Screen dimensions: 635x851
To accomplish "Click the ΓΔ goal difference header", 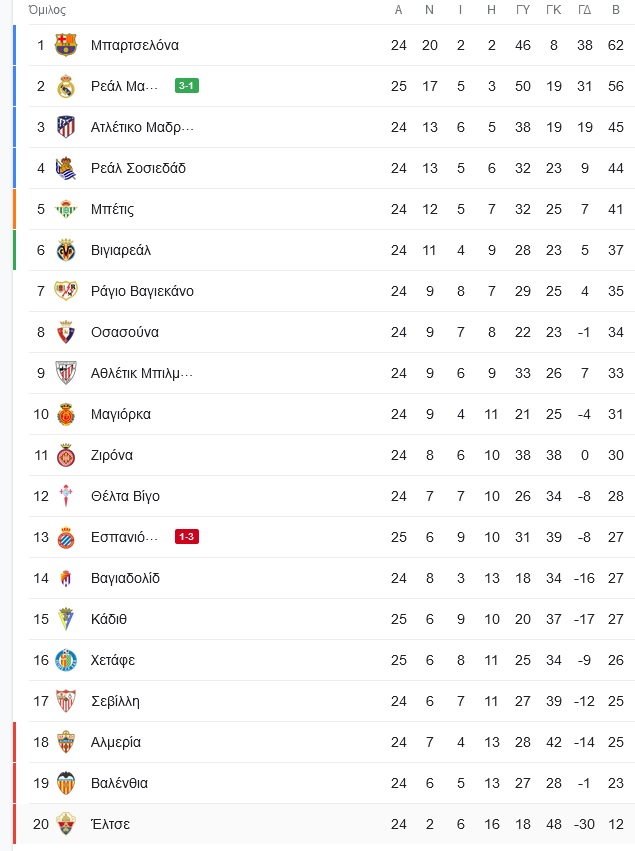I will (x=585, y=10).
